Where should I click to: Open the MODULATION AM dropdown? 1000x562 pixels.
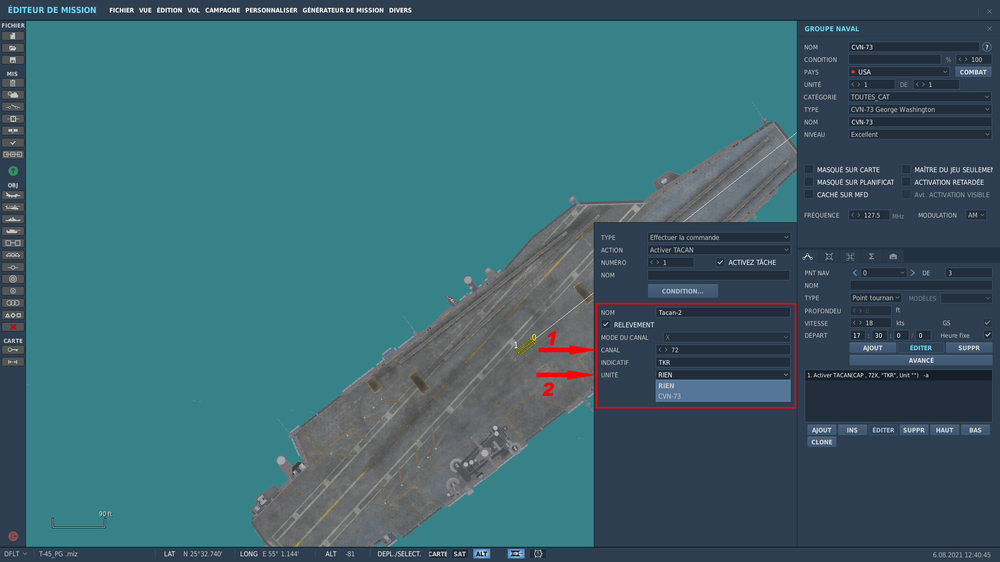(976, 216)
